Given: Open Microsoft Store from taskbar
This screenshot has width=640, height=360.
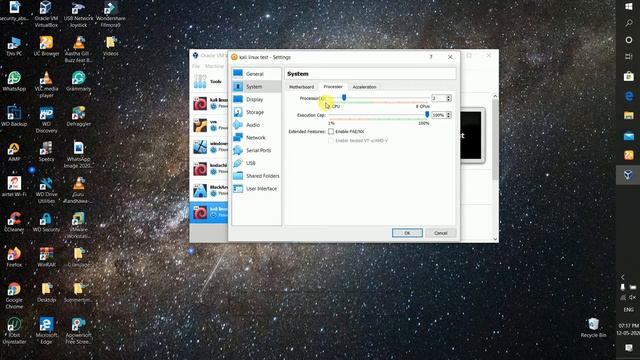Looking at the screenshot, I should click(x=629, y=76).
